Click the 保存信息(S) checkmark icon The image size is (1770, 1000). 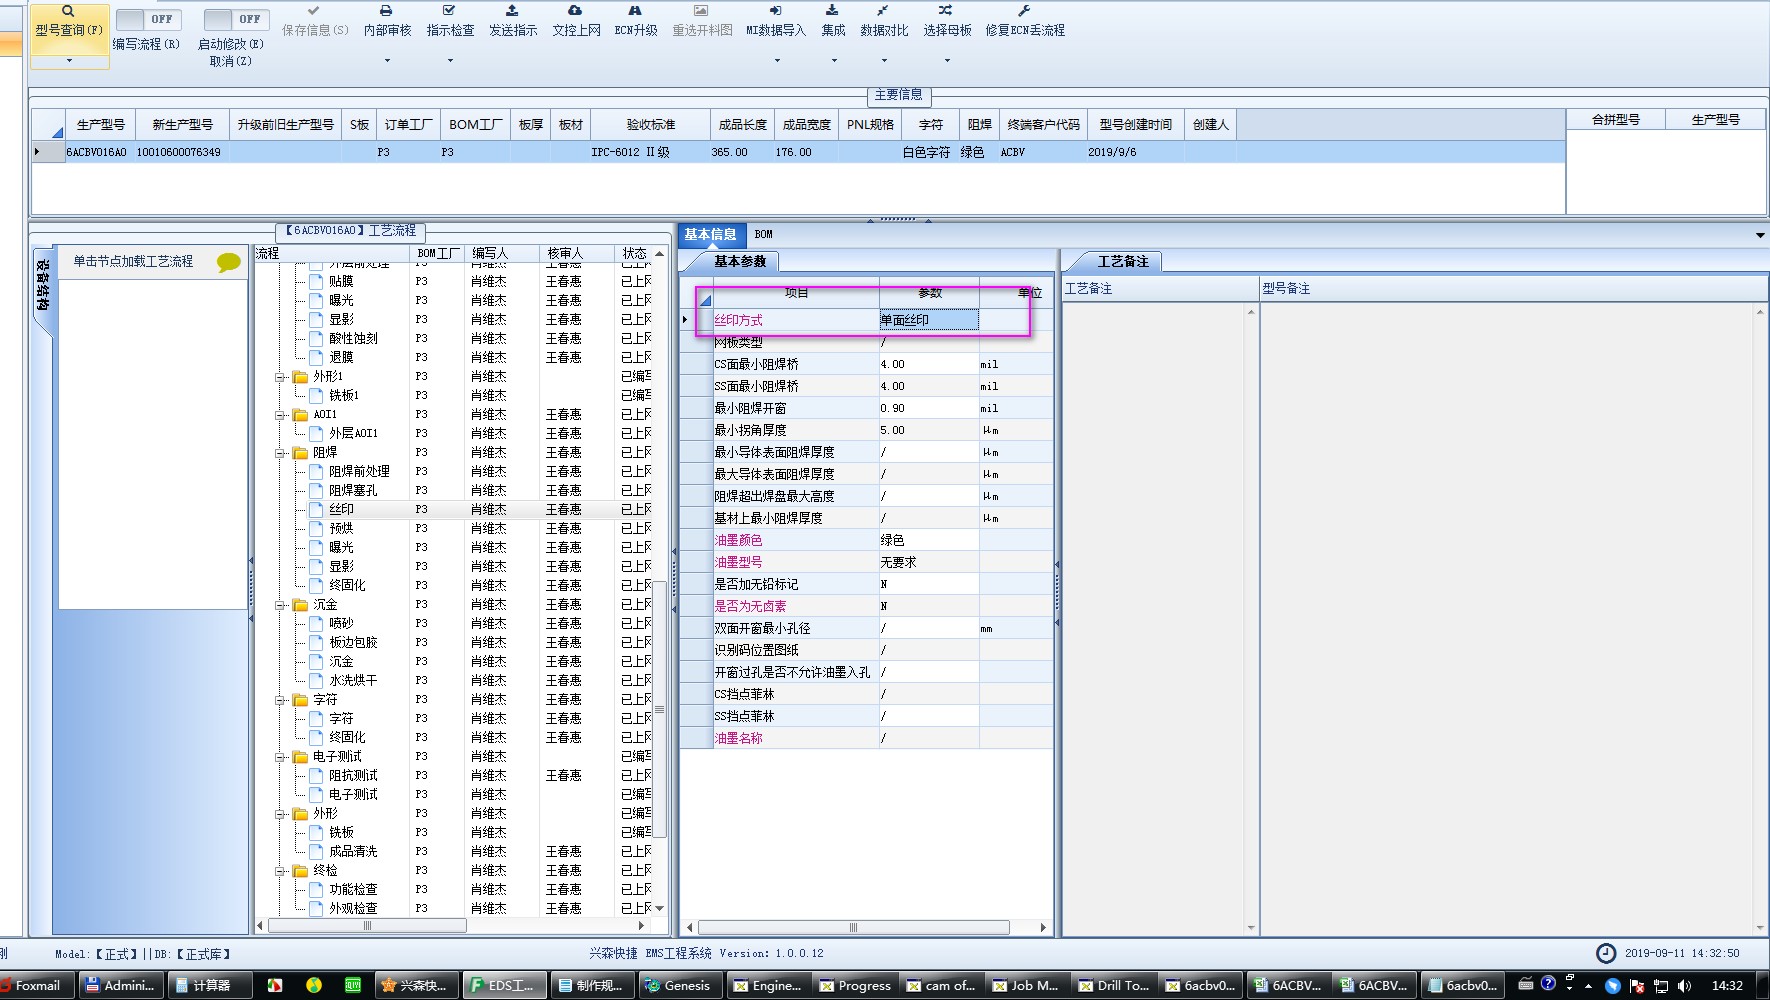click(x=314, y=10)
